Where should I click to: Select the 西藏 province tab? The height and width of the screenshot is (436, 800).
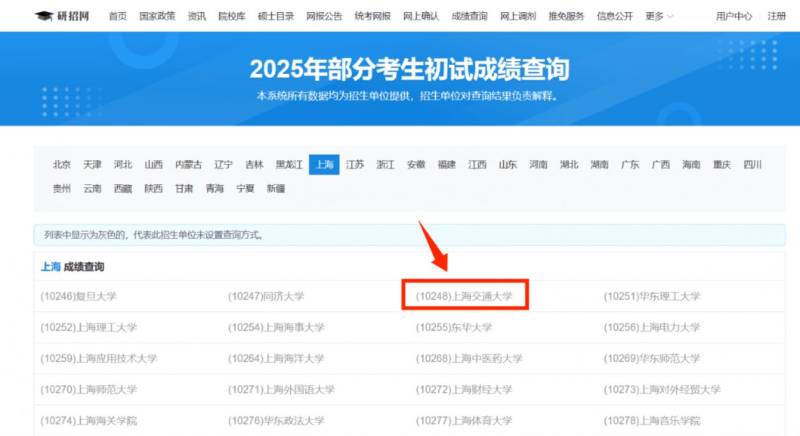(123, 189)
